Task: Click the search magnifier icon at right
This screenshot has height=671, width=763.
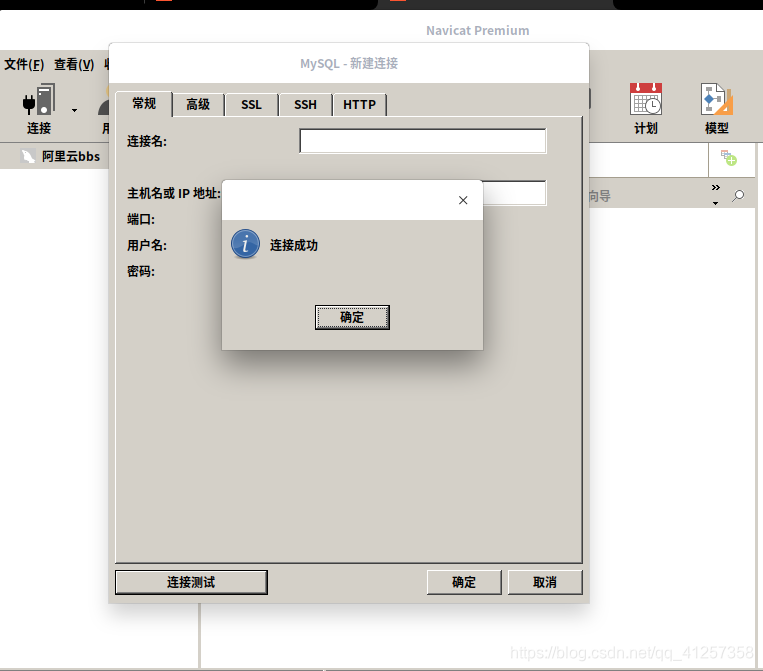Action: (x=738, y=196)
